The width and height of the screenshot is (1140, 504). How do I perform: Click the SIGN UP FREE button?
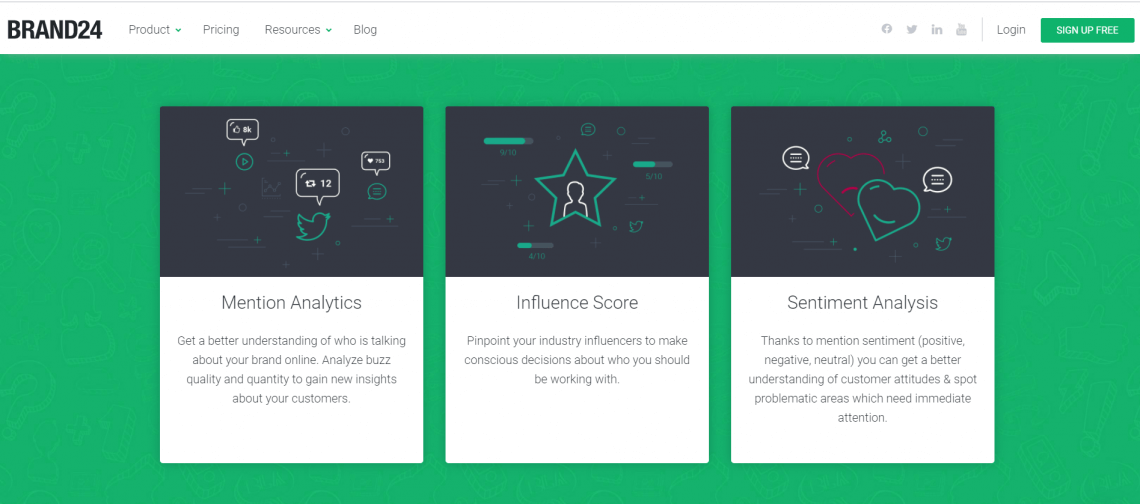point(1087,30)
